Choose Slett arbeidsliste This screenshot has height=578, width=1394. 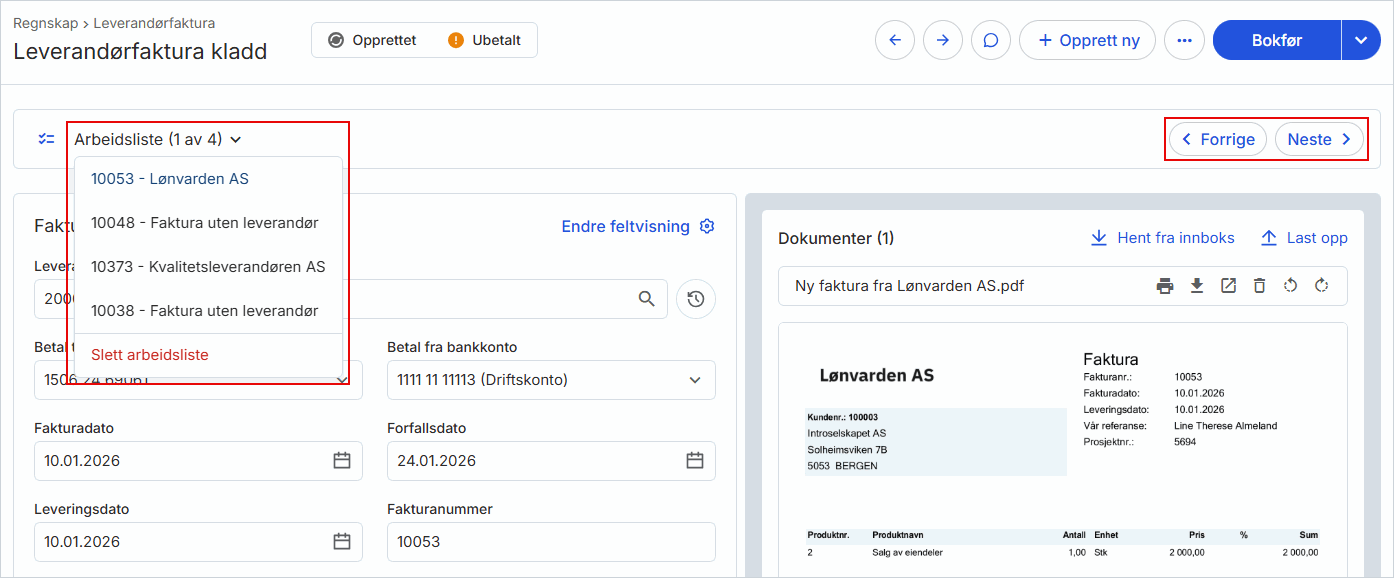click(209, 355)
